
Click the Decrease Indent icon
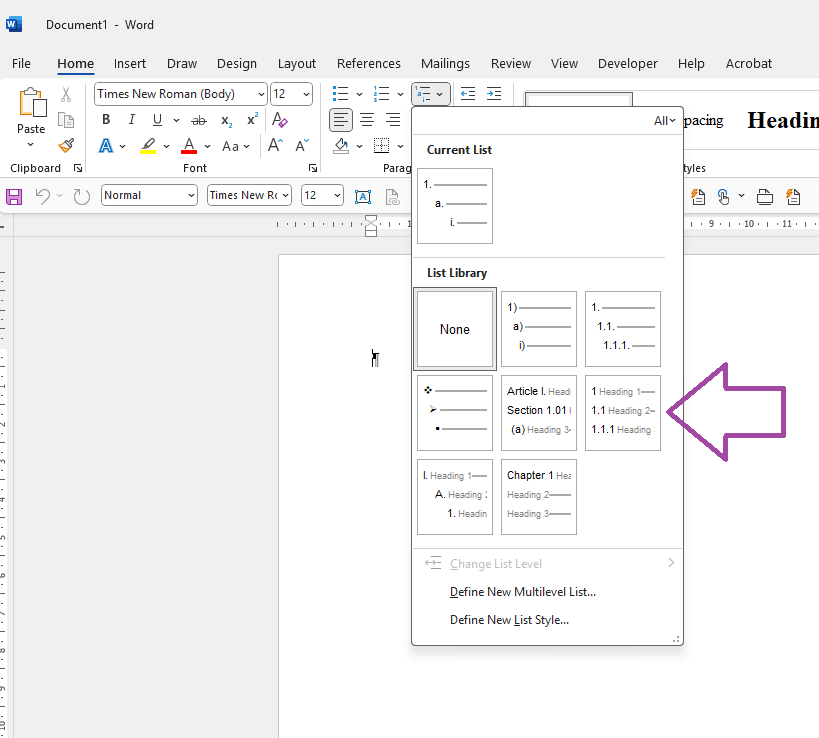tap(468, 94)
